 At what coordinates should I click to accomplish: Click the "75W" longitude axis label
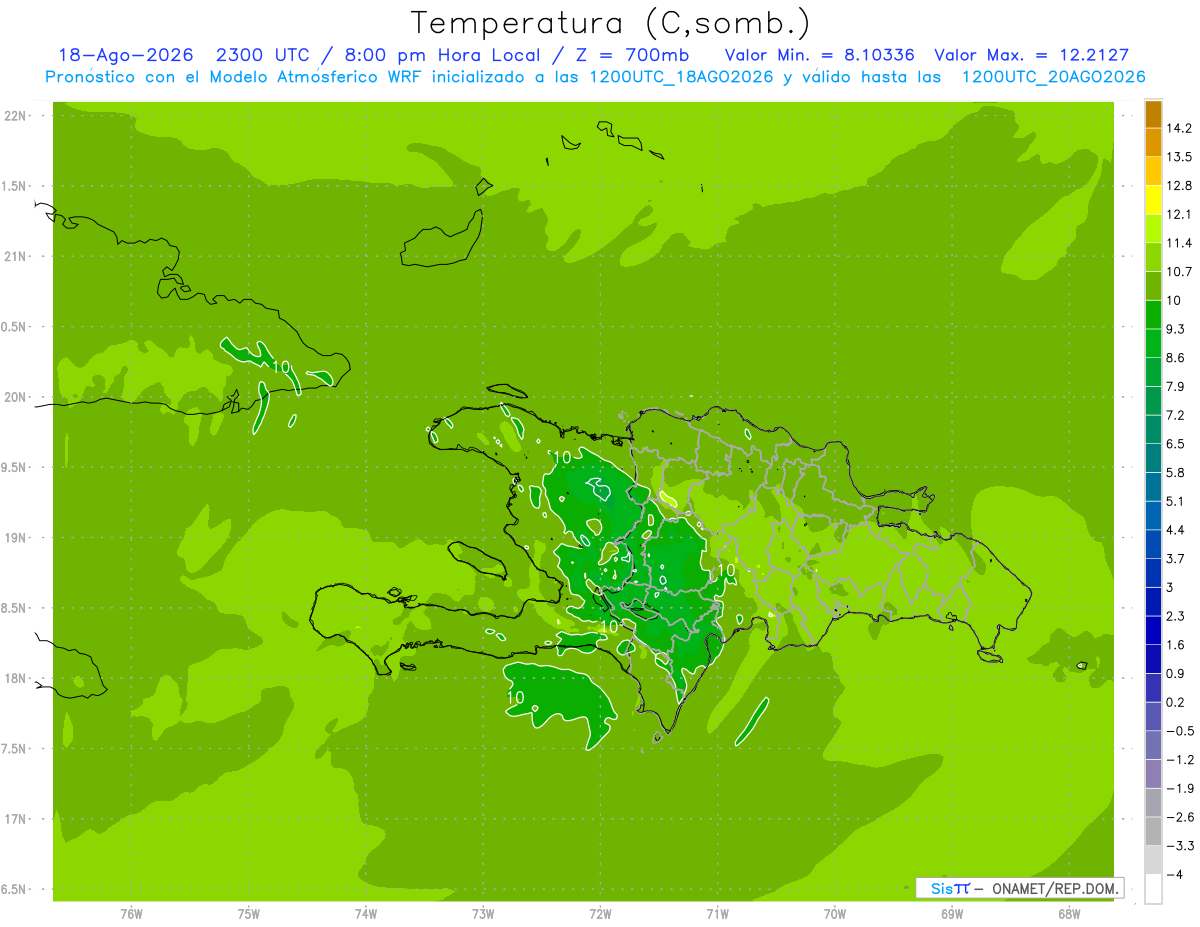249,914
